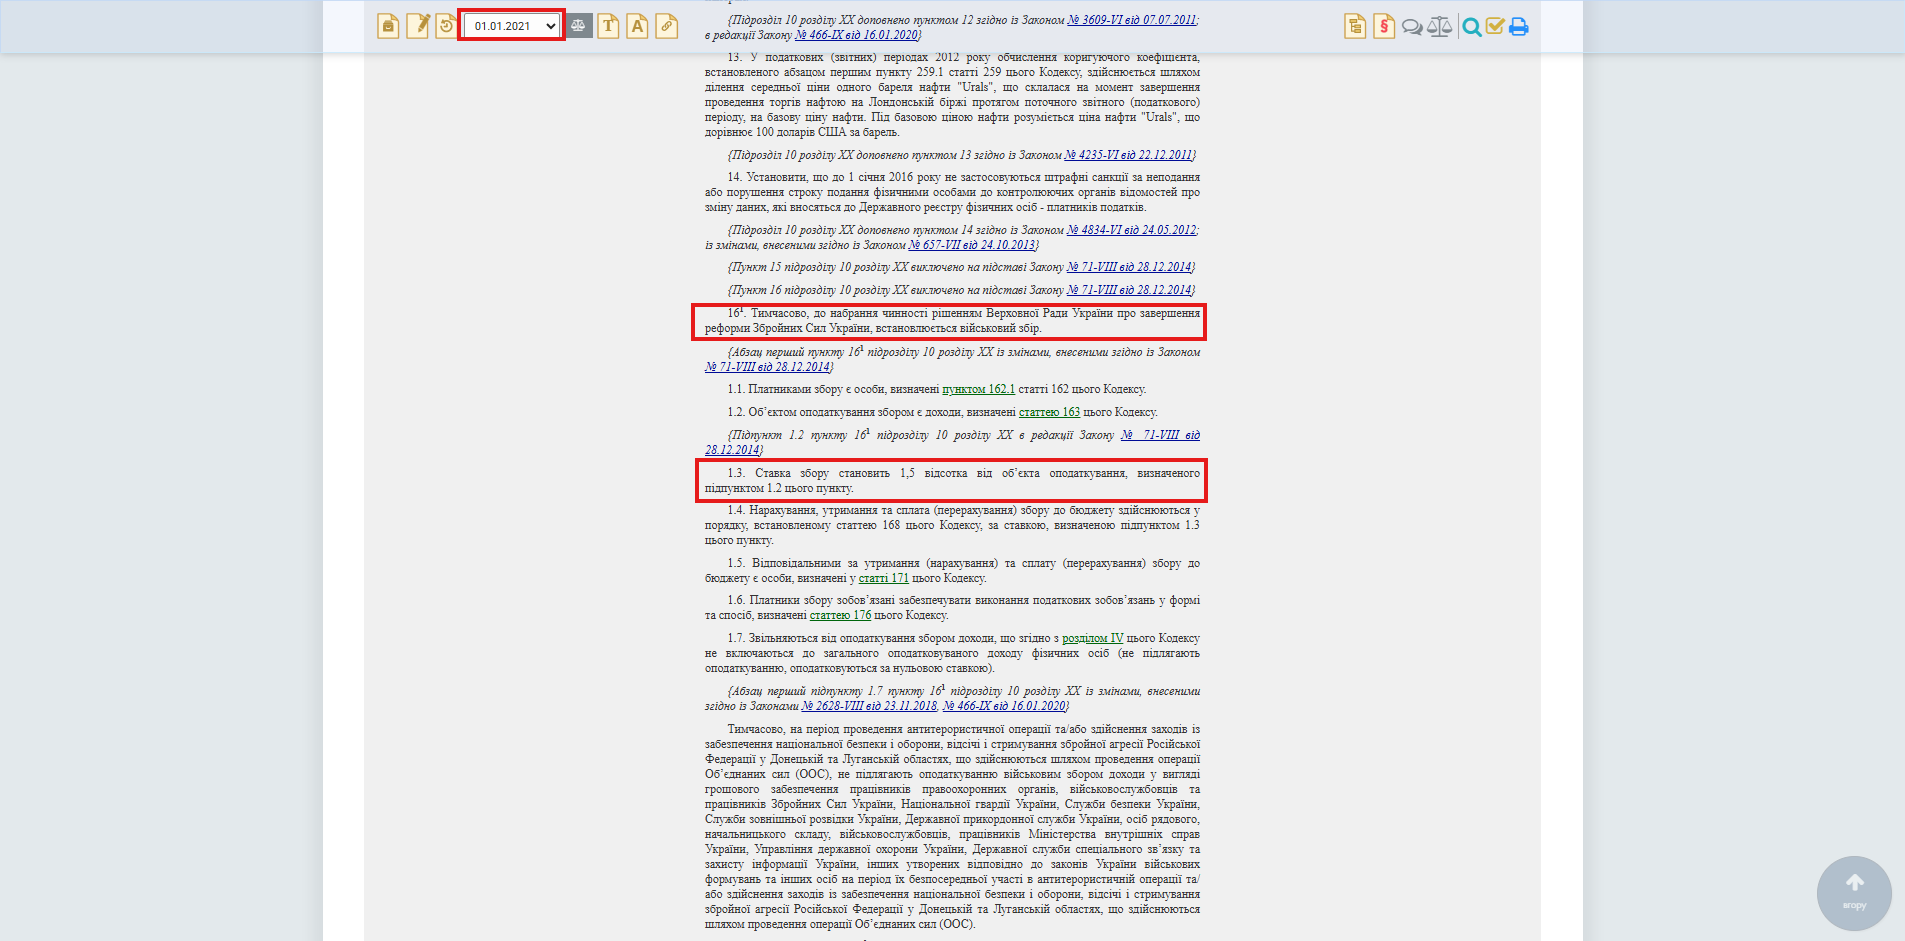Follow the 'статтею 163' link

[1049, 412]
